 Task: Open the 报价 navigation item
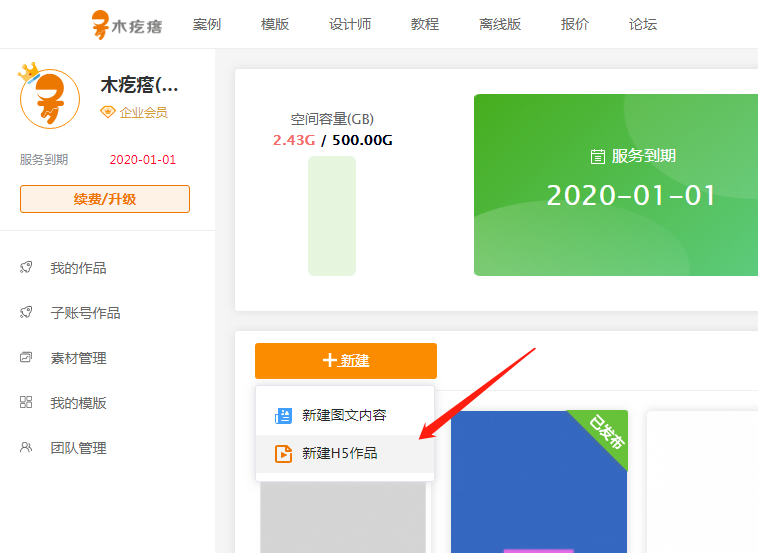point(575,24)
